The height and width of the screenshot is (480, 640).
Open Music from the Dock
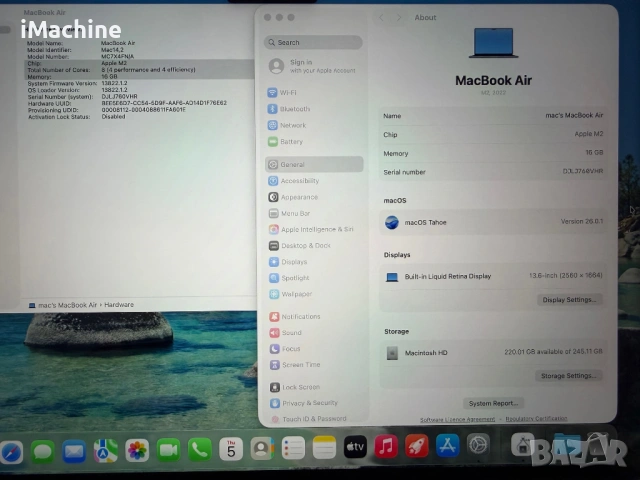(386, 446)
